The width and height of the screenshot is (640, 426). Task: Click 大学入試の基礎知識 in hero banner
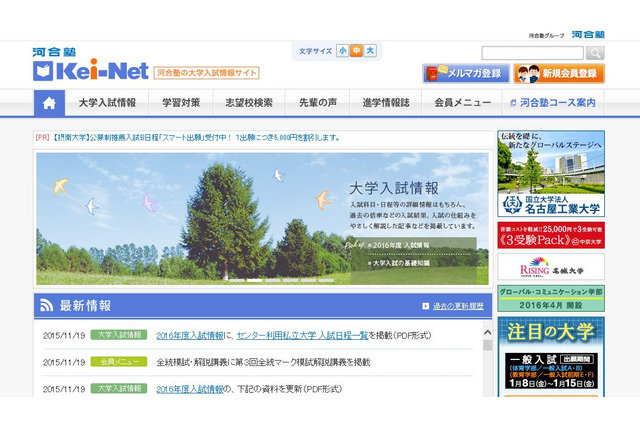401,263
